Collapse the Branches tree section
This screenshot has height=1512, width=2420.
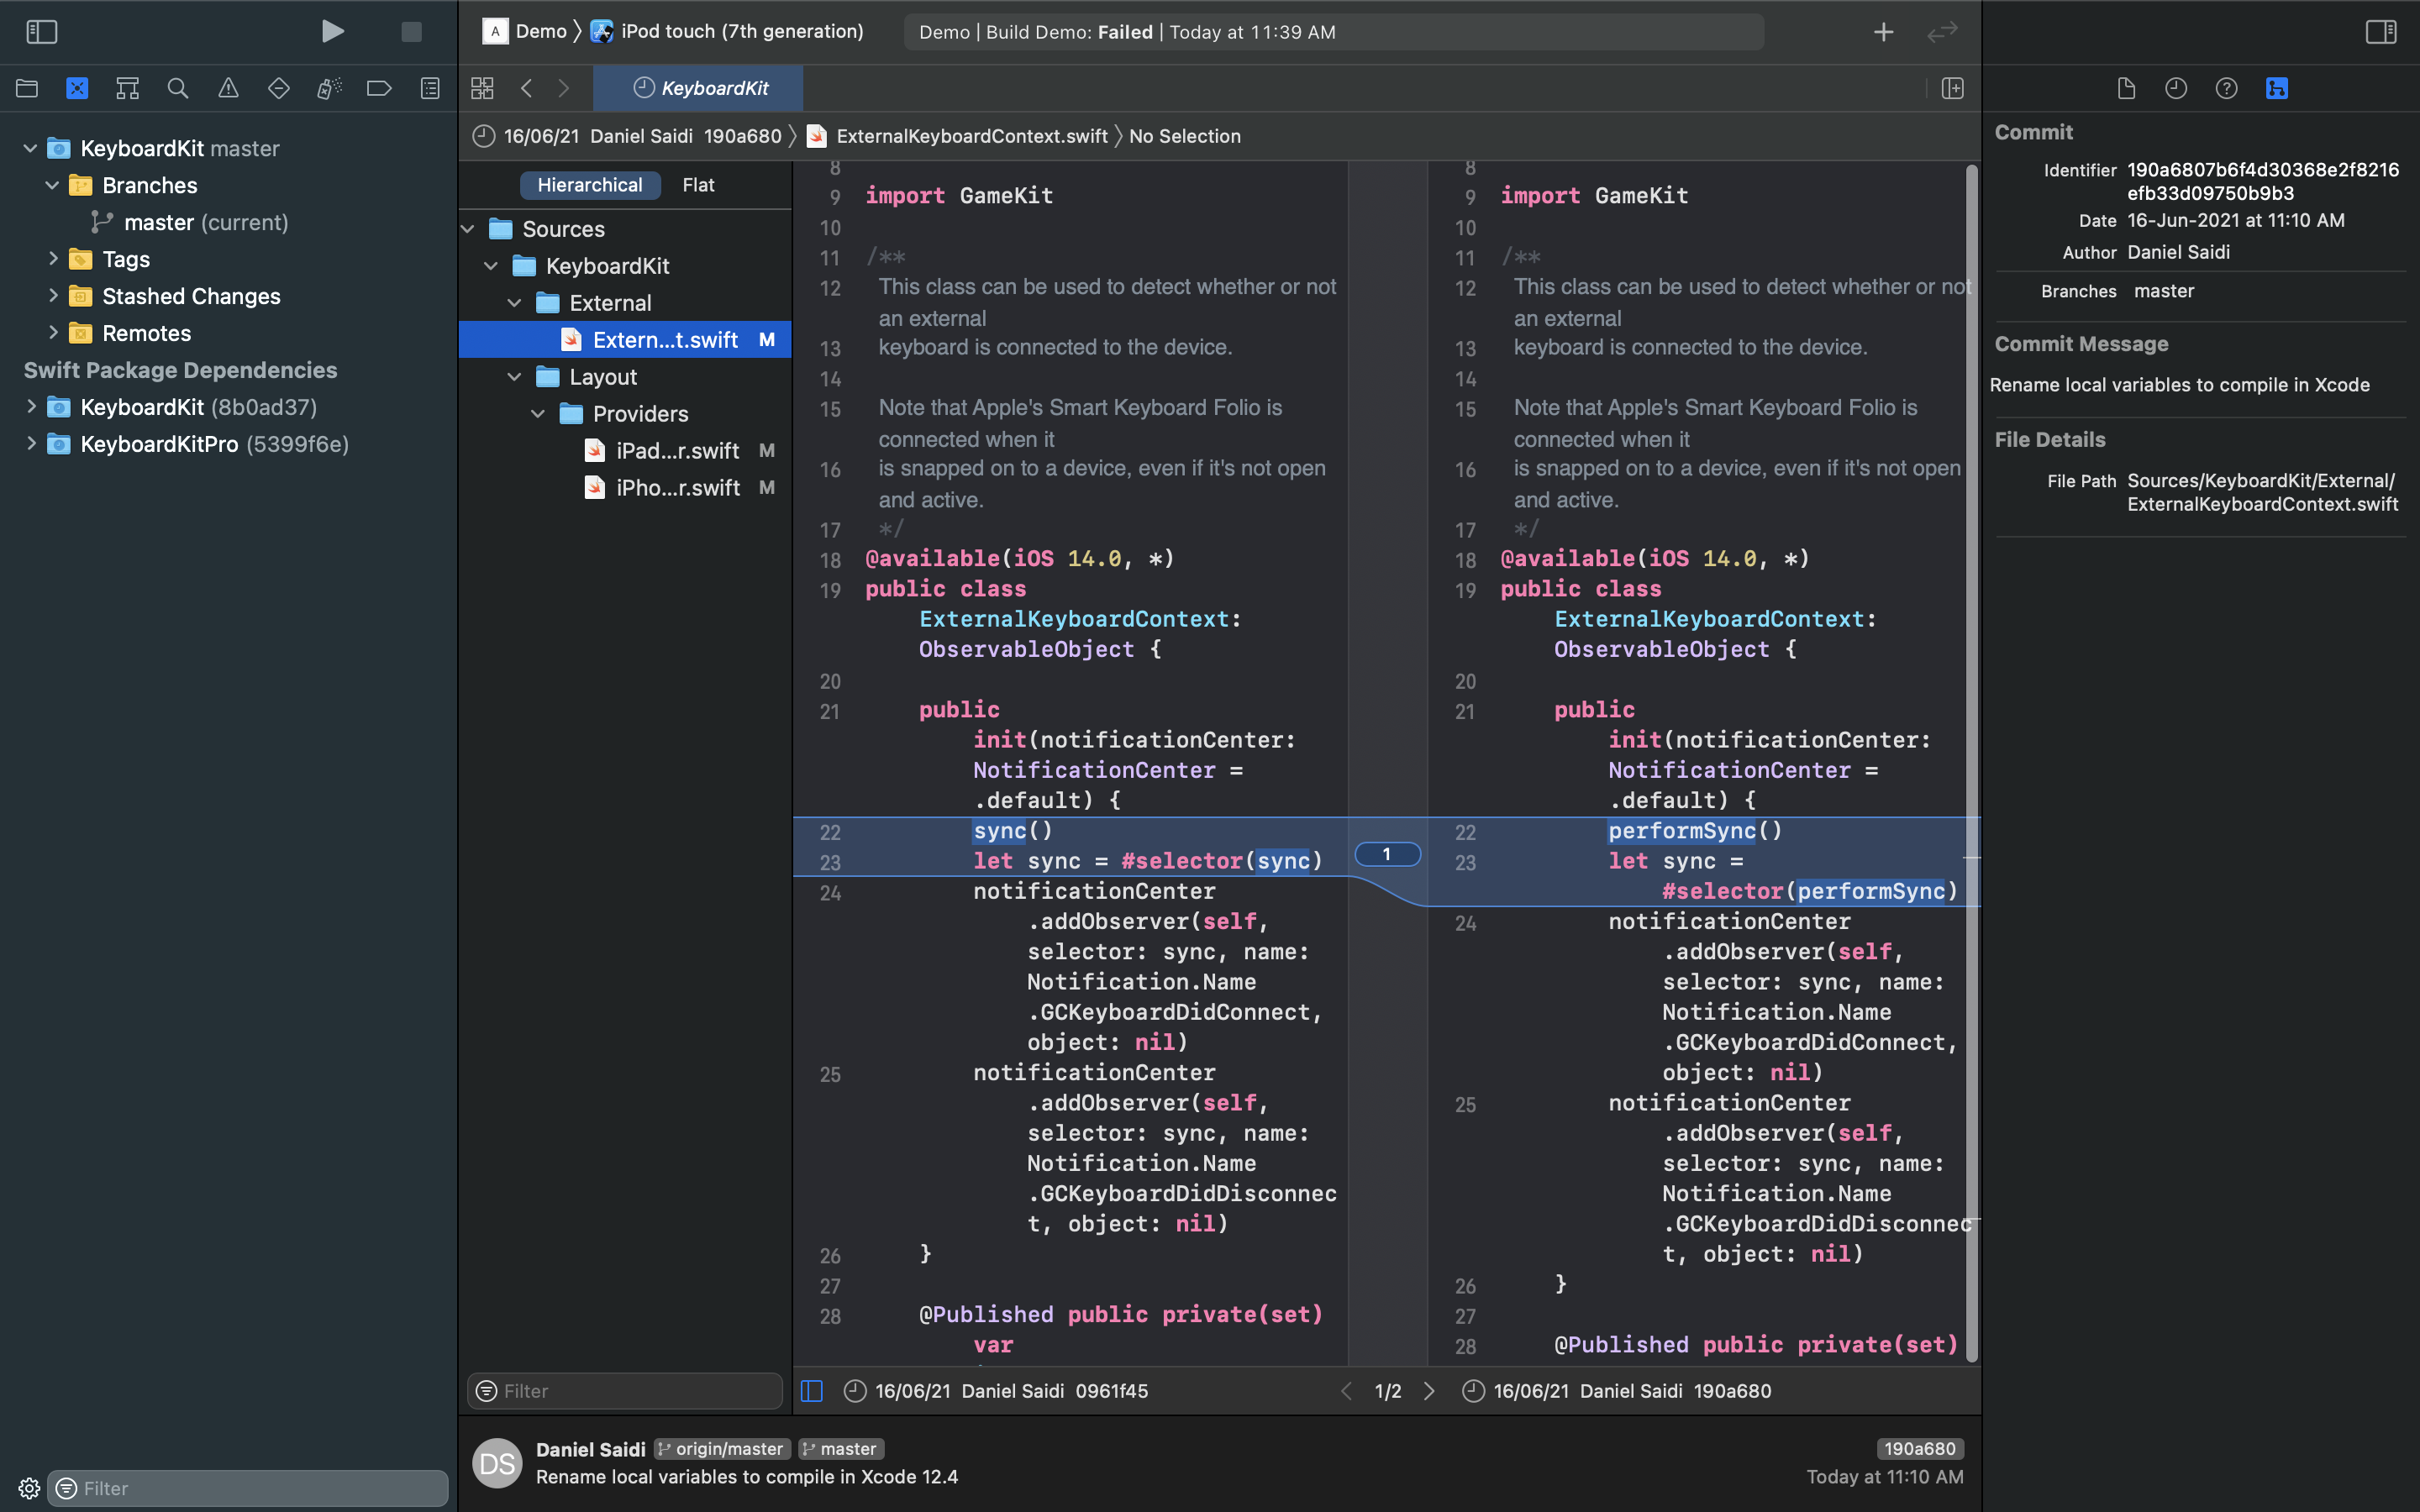[x=52, y=185]
